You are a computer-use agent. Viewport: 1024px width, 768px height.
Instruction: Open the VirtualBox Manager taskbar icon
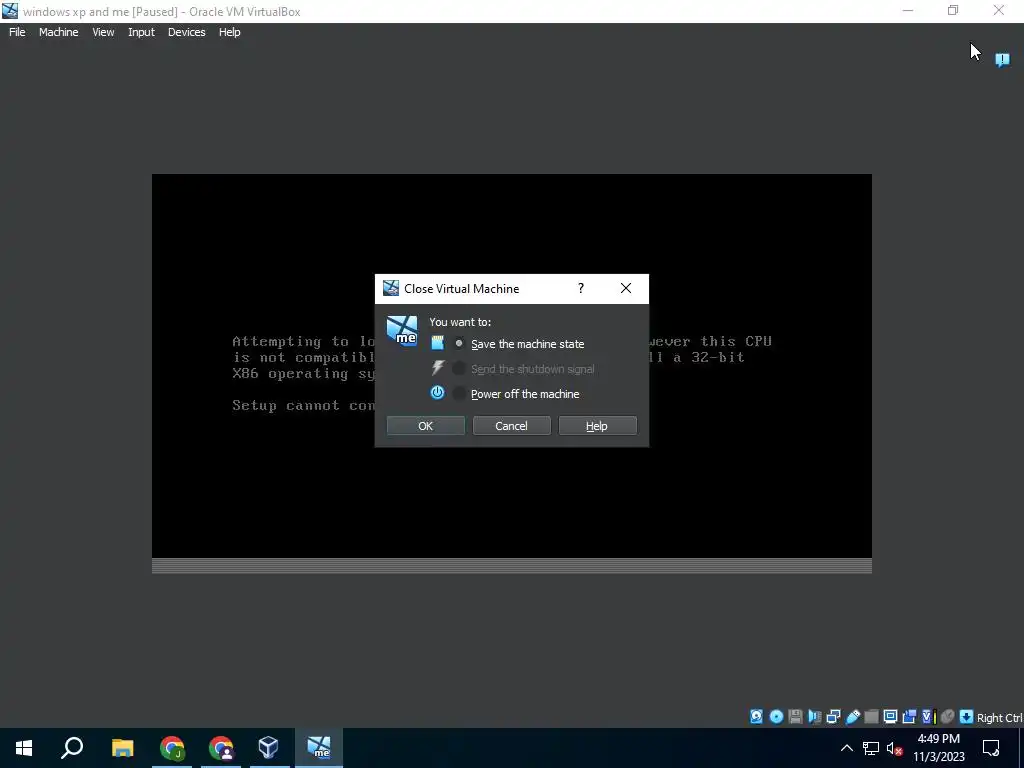click(x=268, y=748)
